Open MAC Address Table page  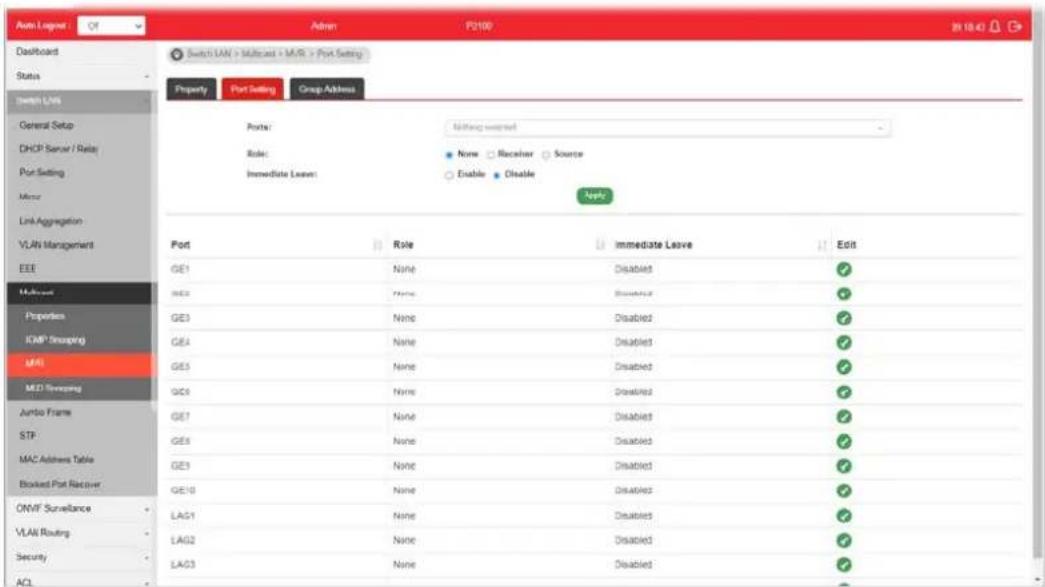click(57, 460)
